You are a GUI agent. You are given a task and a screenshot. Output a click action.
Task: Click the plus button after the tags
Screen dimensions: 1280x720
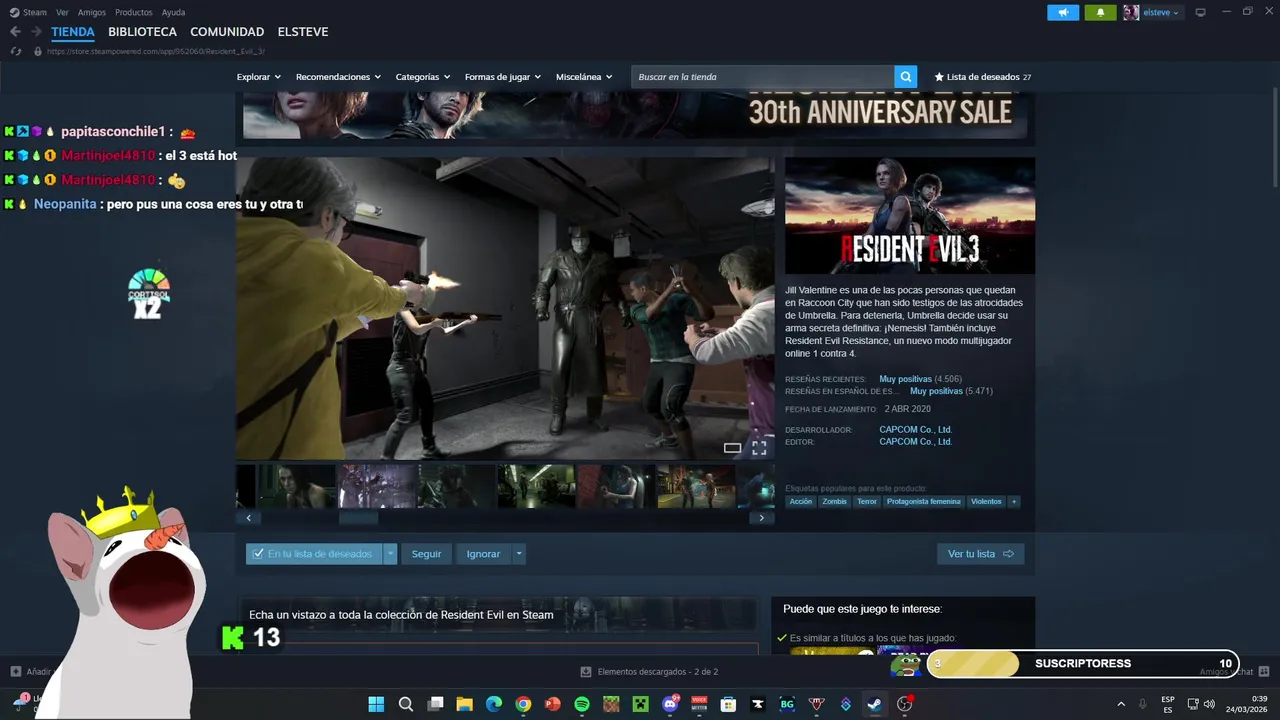click(1013, 502)
